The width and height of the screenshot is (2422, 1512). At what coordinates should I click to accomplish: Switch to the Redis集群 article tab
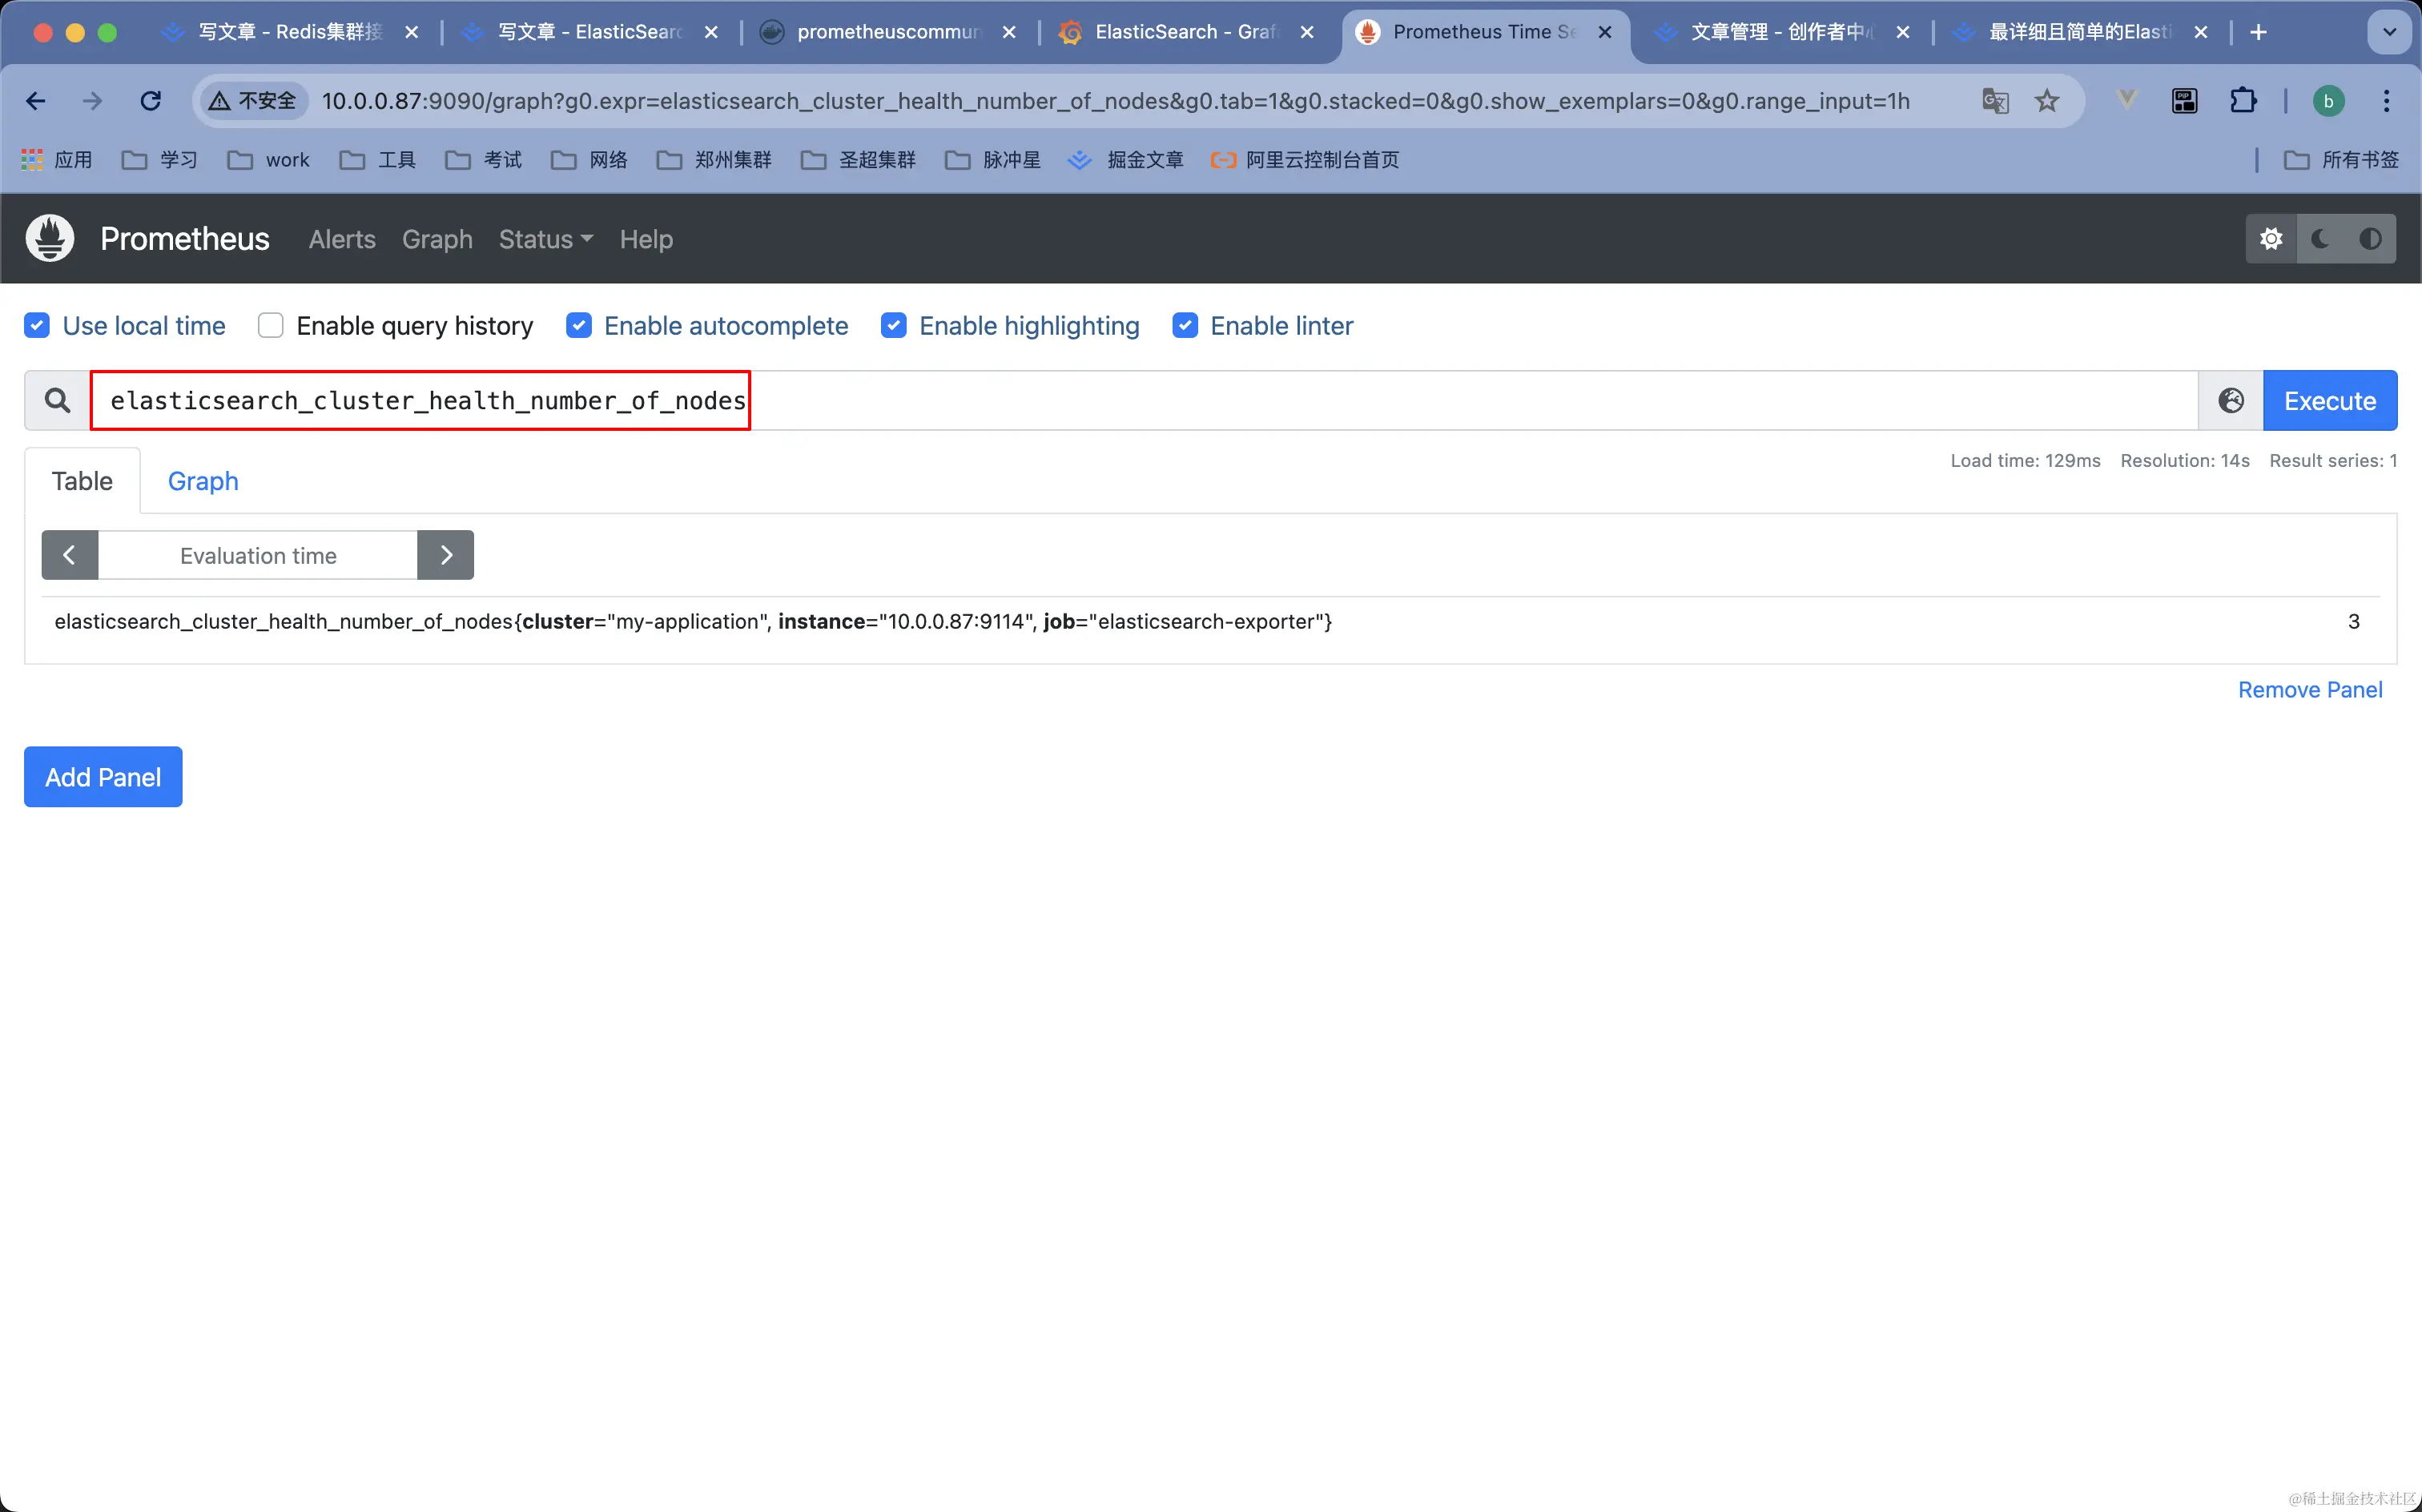(x=290, y=32)
